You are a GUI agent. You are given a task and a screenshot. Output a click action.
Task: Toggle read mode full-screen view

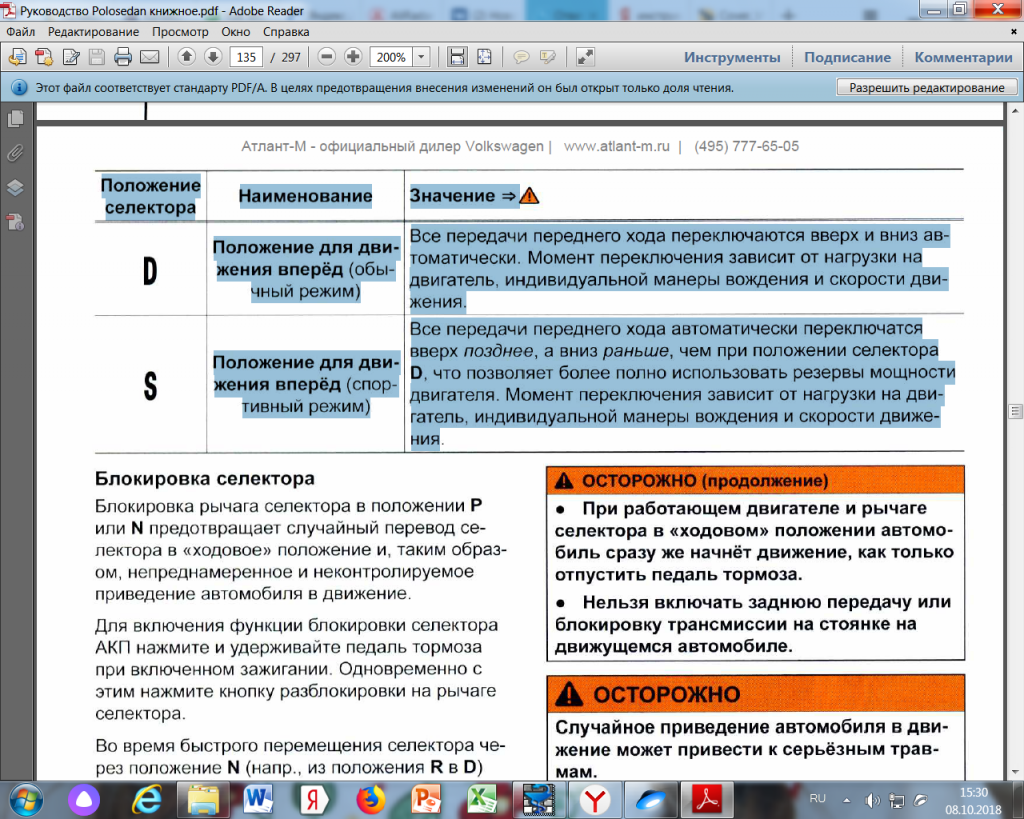[586, 57]
